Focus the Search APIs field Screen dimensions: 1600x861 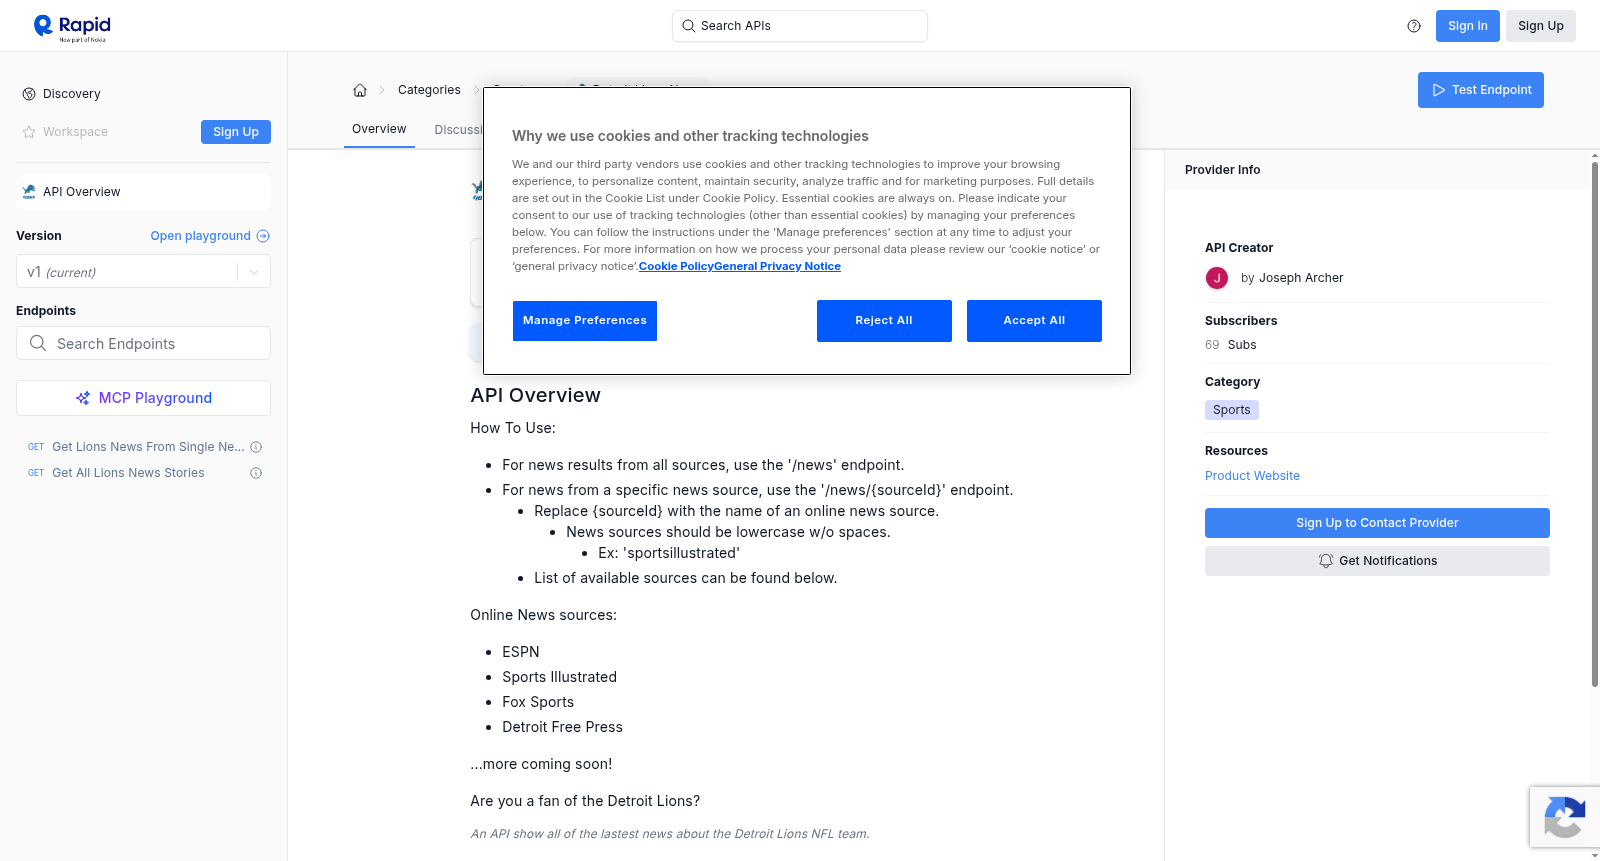coord(800,26)
